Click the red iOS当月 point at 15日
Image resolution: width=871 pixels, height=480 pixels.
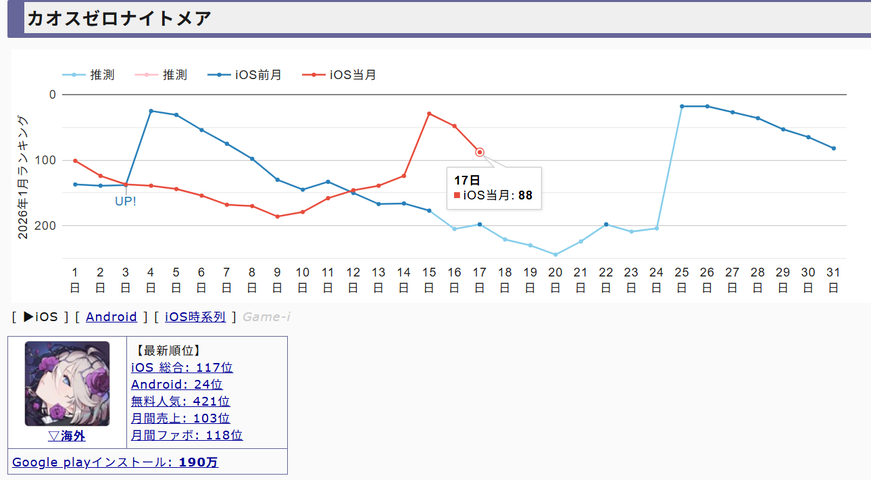pos(429,113)
